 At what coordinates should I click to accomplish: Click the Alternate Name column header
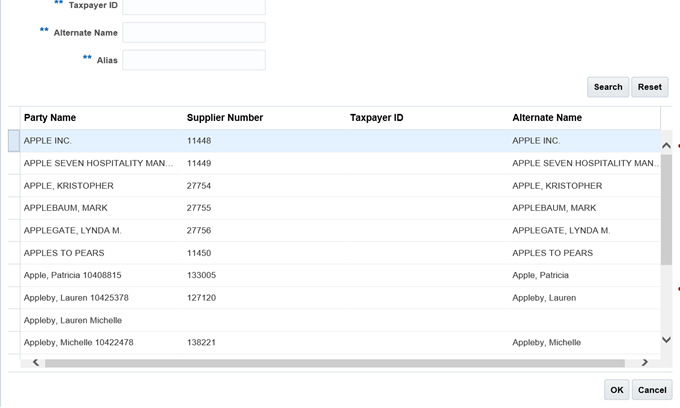(547, 118)
